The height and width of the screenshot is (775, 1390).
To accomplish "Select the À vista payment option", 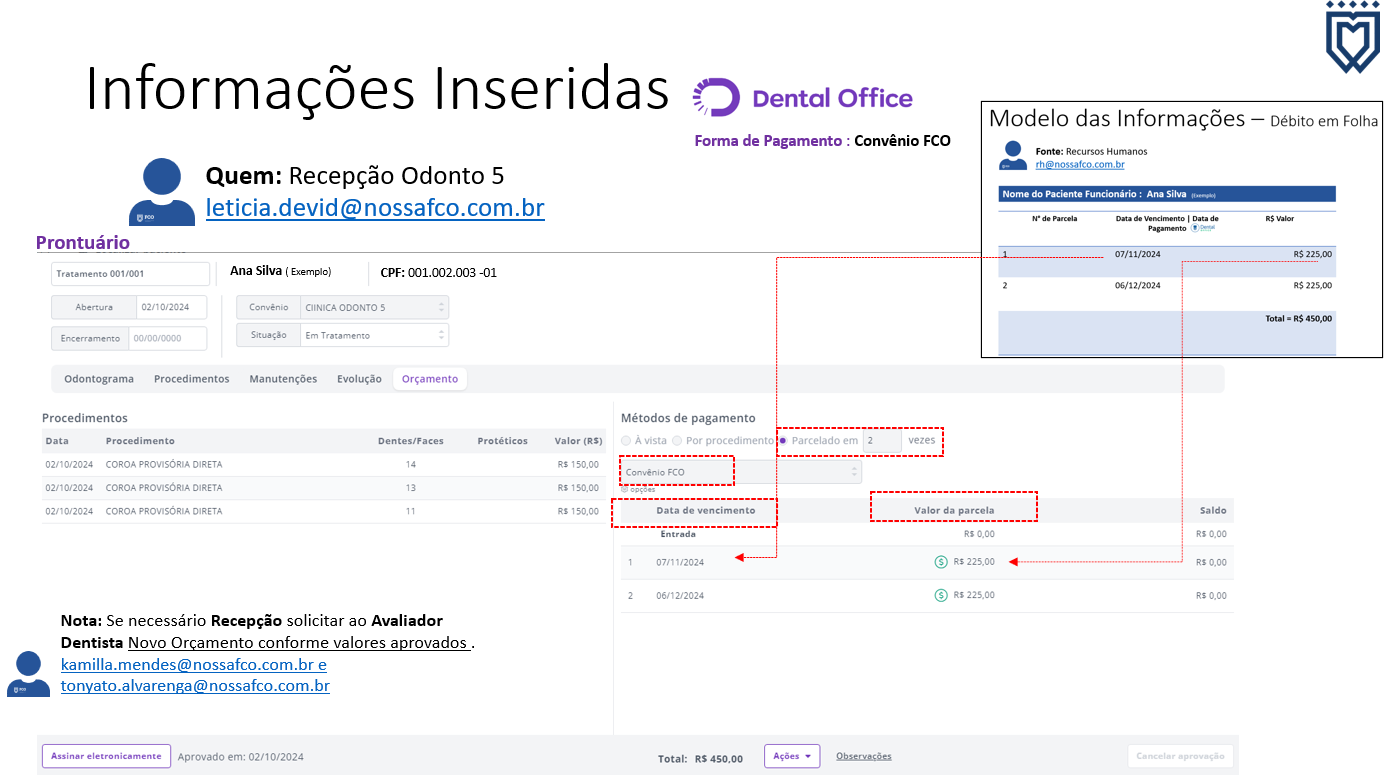I will pos(627,441).
